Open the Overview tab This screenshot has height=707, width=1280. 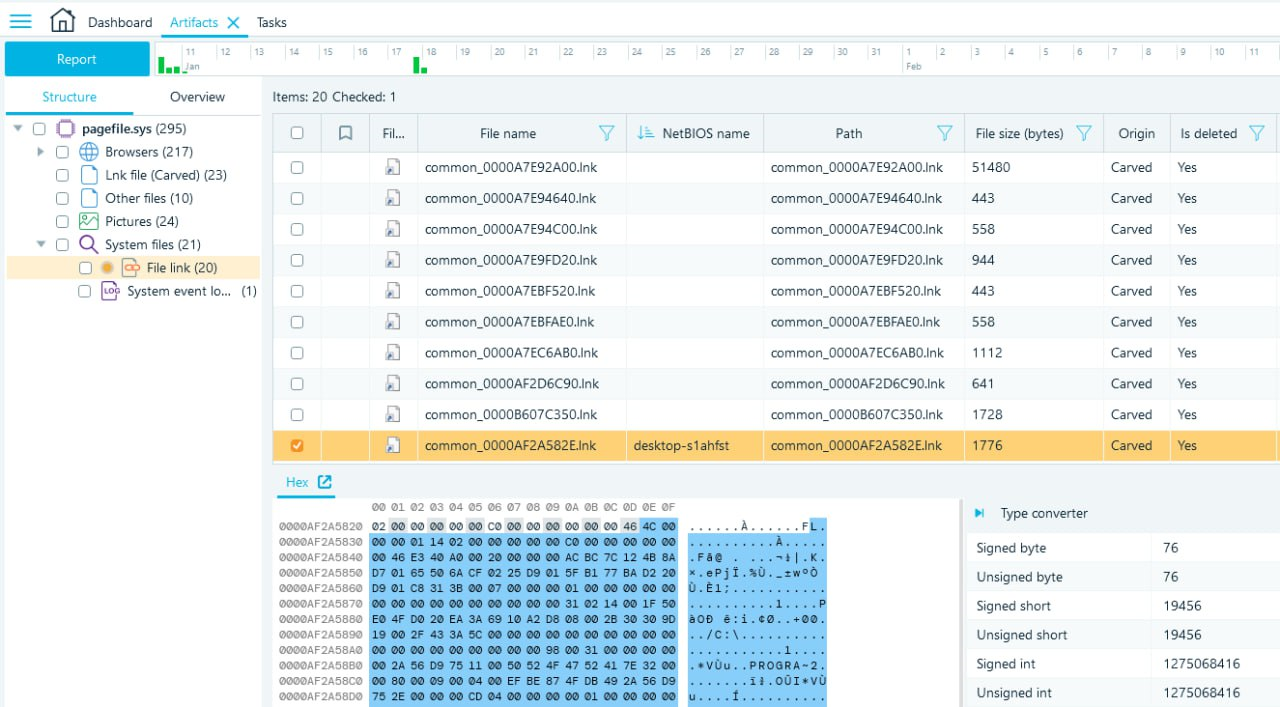point(197,97)
